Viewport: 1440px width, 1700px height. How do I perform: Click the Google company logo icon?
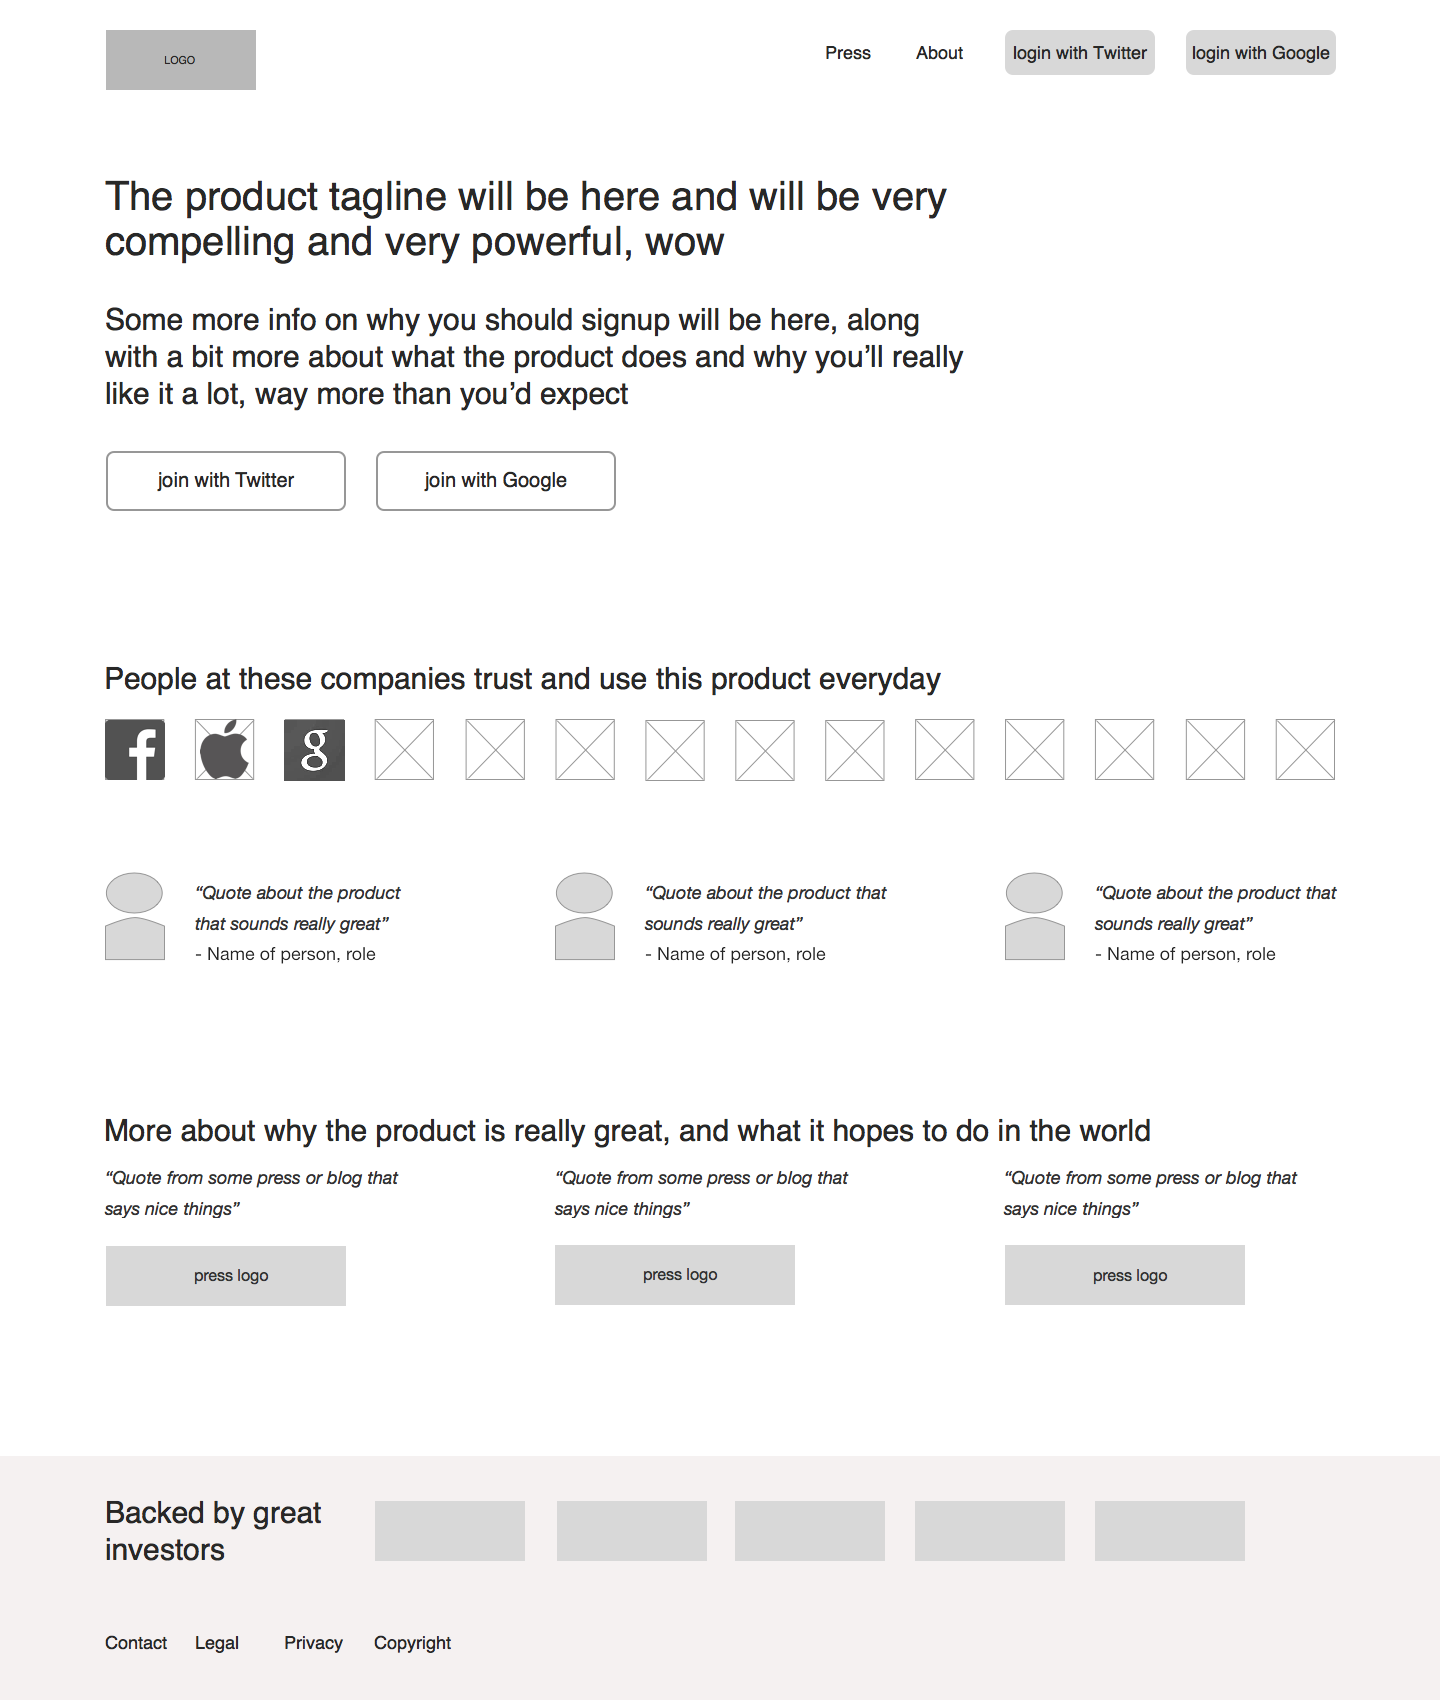pos(315,750)
